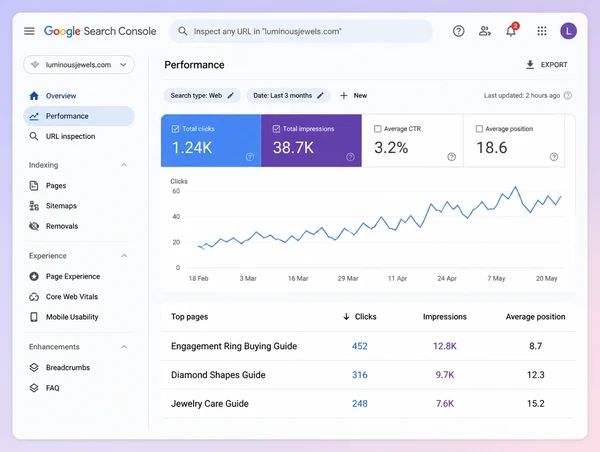This screenshot has width=600, height=452.
Task: Collapse the Experience section
Action: pos(124,256)
